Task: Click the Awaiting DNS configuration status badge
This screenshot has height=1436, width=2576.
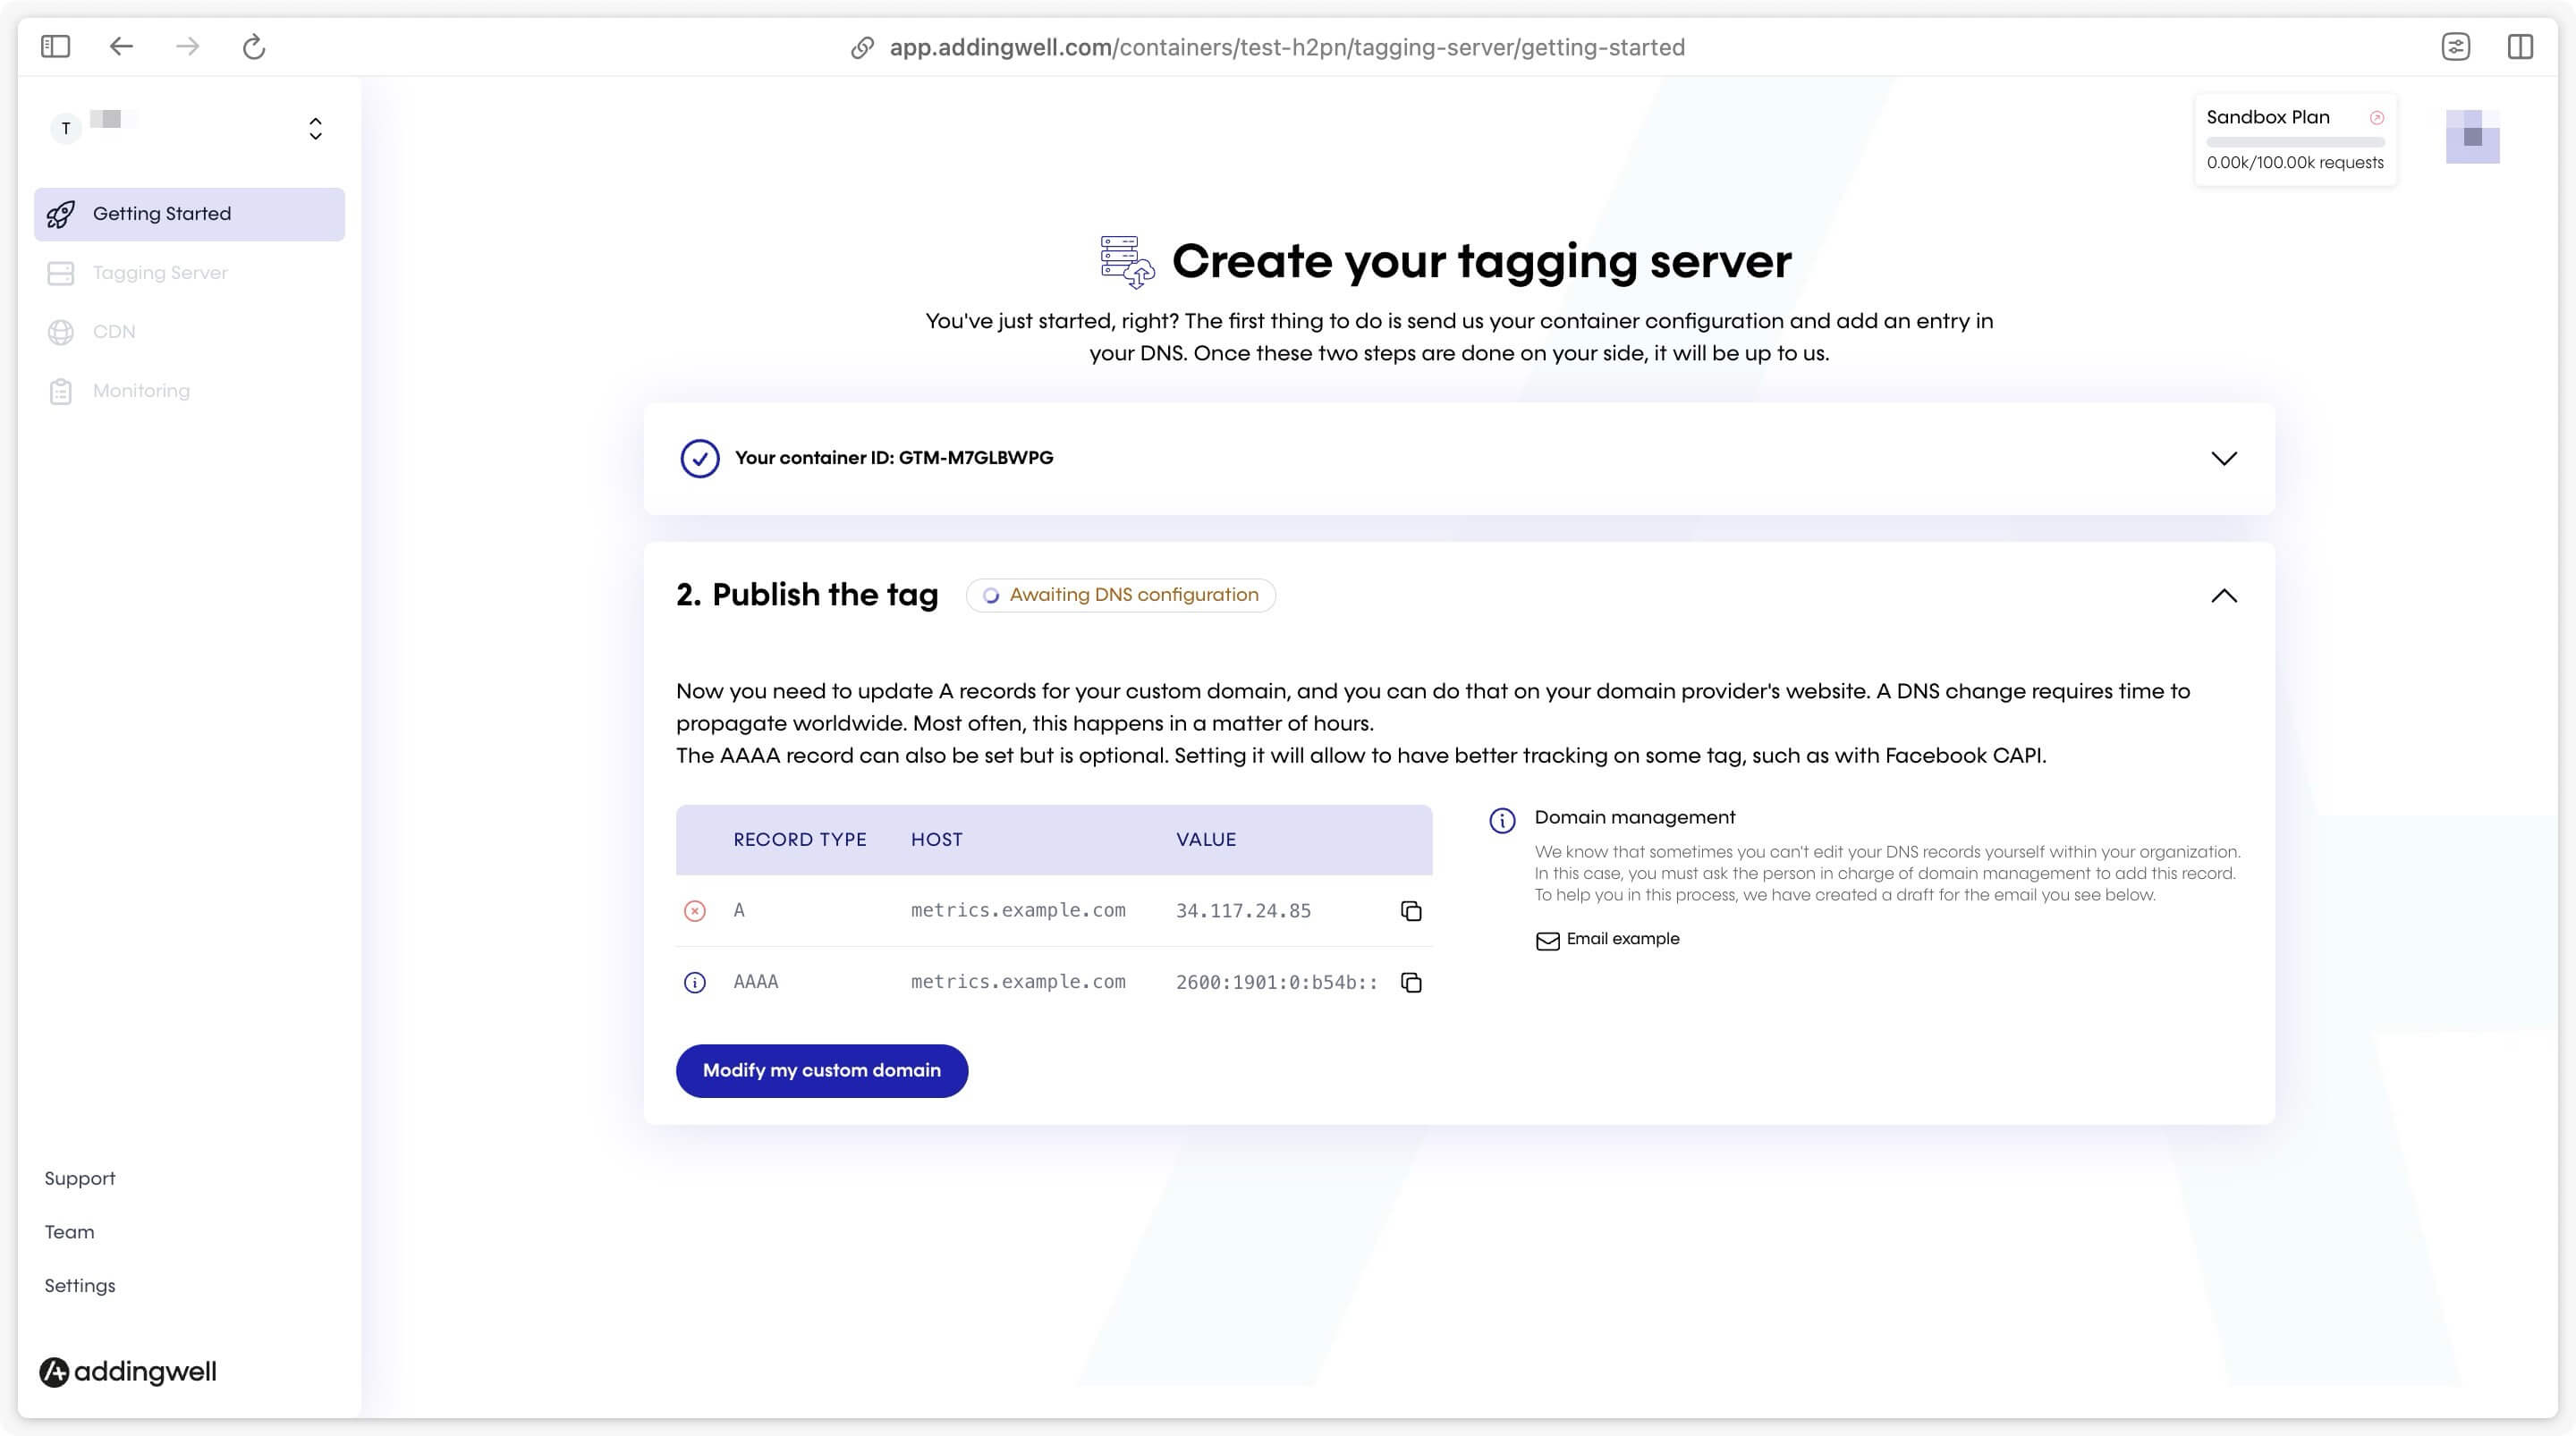Action: tap(1121, 595)
